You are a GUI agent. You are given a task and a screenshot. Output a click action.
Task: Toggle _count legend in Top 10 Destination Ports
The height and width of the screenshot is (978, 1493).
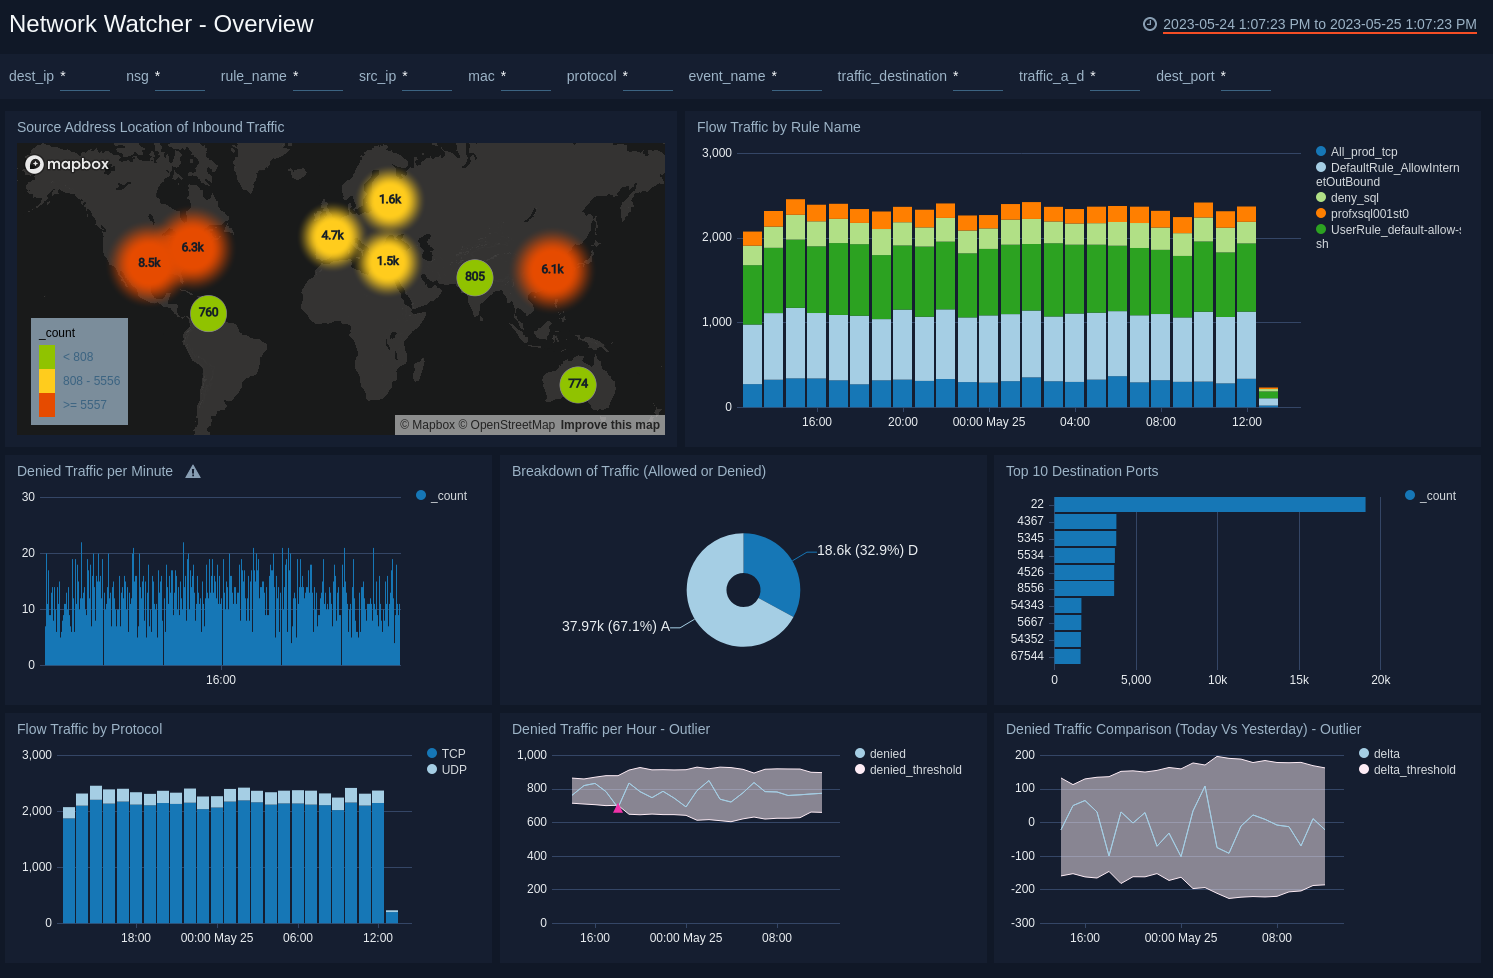tap(1430, 496)
